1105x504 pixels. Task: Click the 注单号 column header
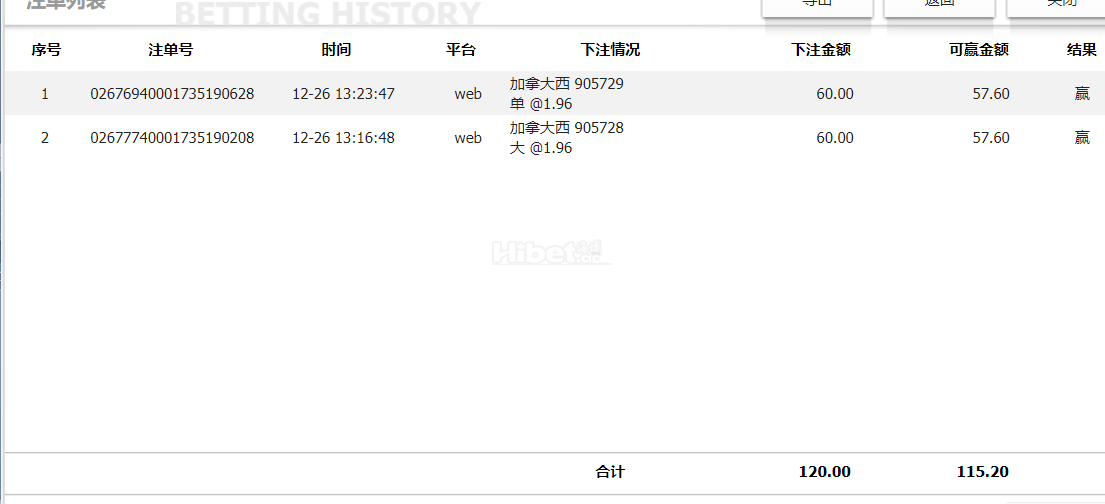pyautogui.click(x=171, y=50)
